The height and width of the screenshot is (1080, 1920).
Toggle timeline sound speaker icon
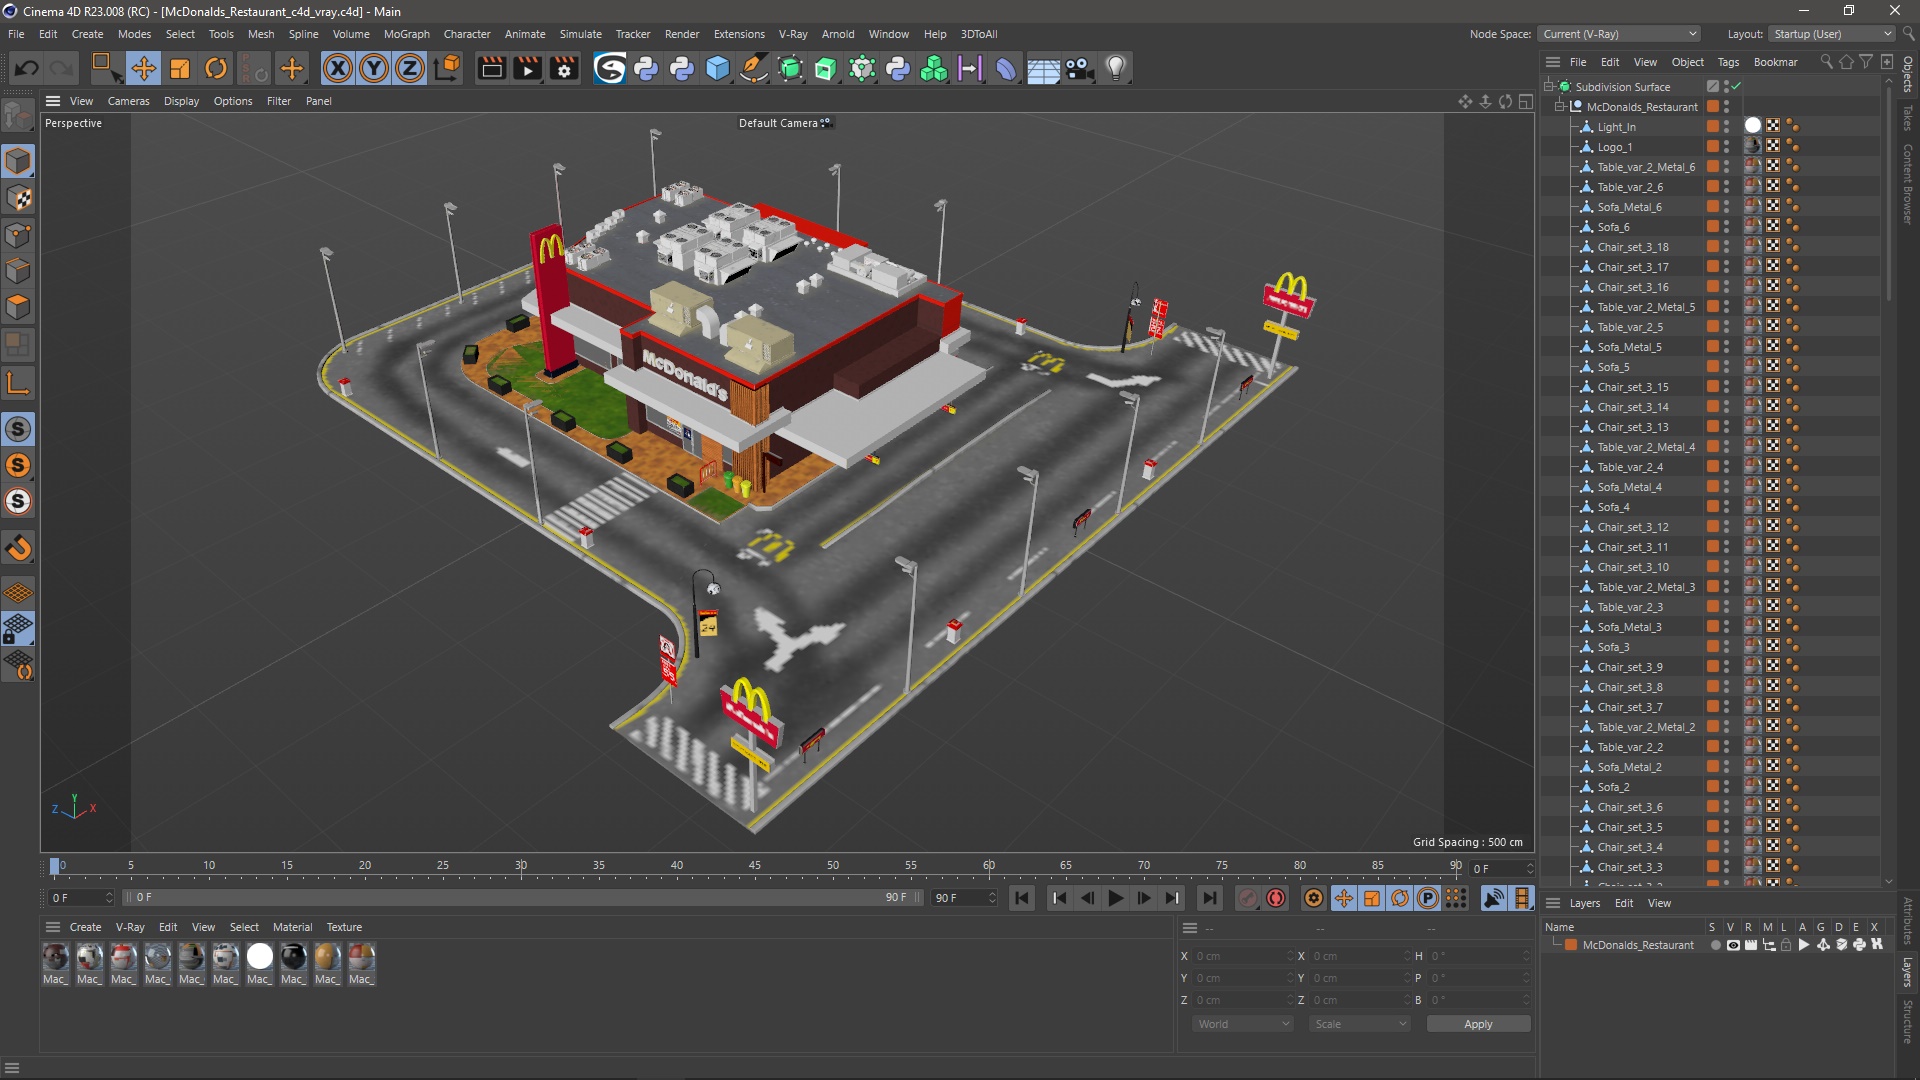[x=1493, y=898]
